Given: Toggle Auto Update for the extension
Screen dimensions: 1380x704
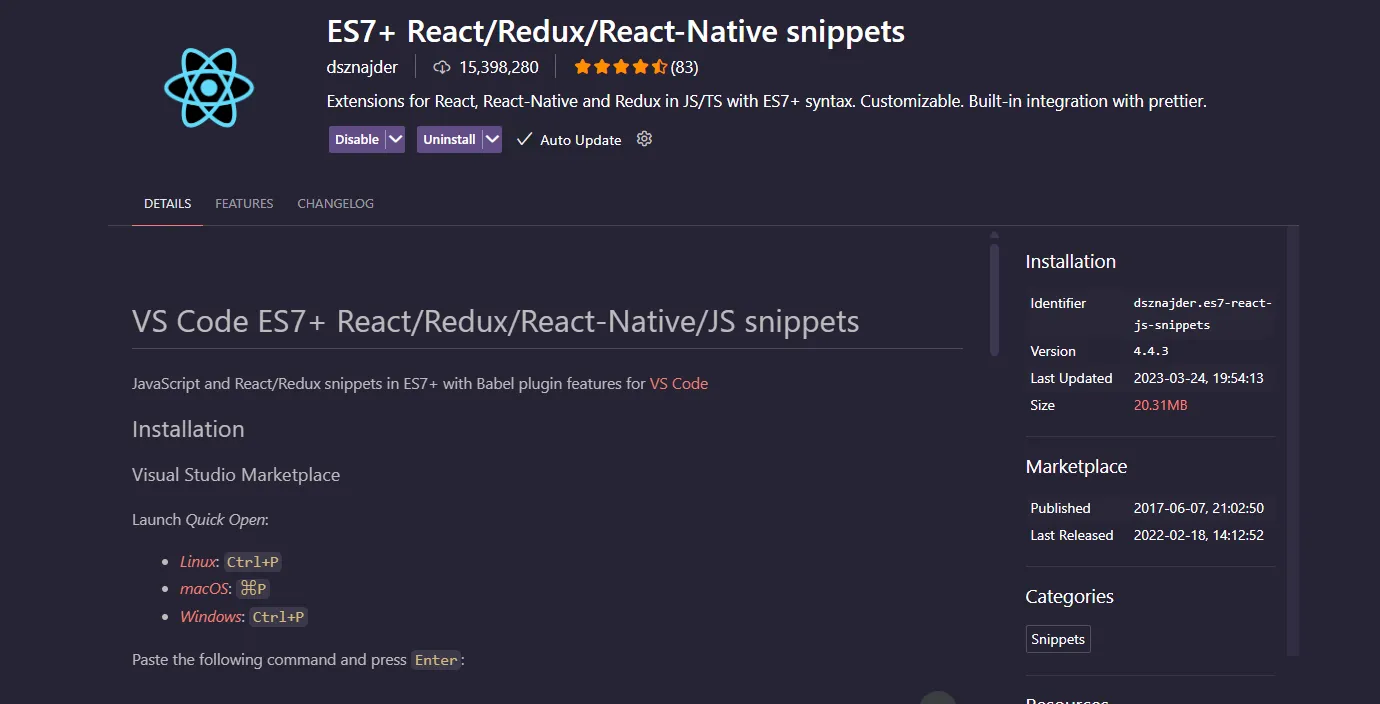Looking at the screenshot, I should click(x=580, y=139).
